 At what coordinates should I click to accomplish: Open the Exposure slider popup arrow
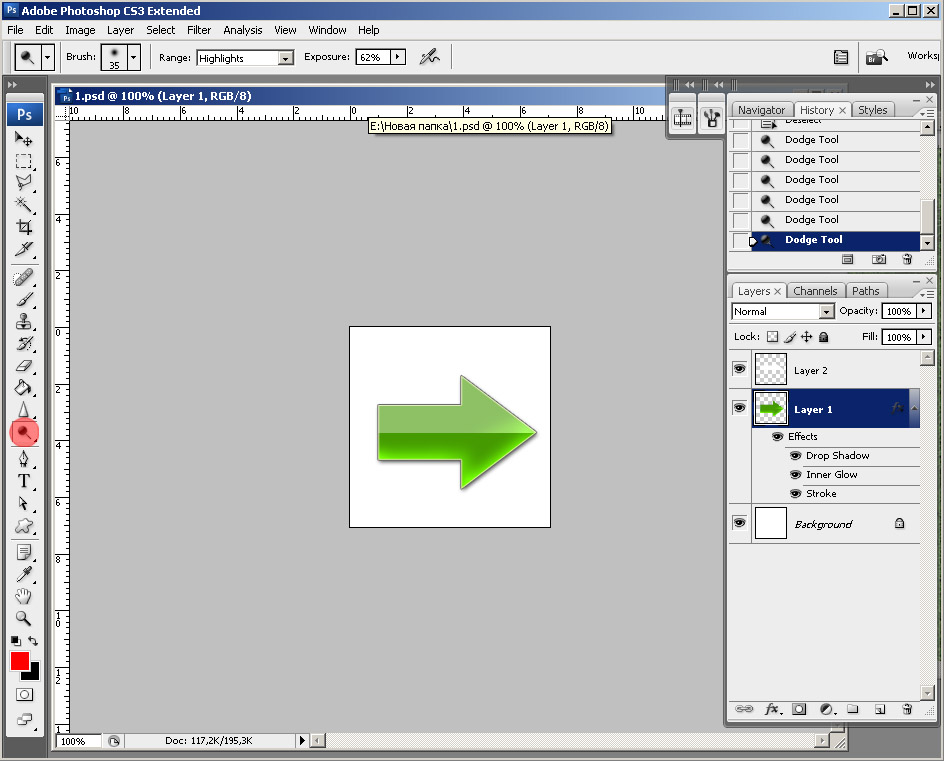pos(397,57)
